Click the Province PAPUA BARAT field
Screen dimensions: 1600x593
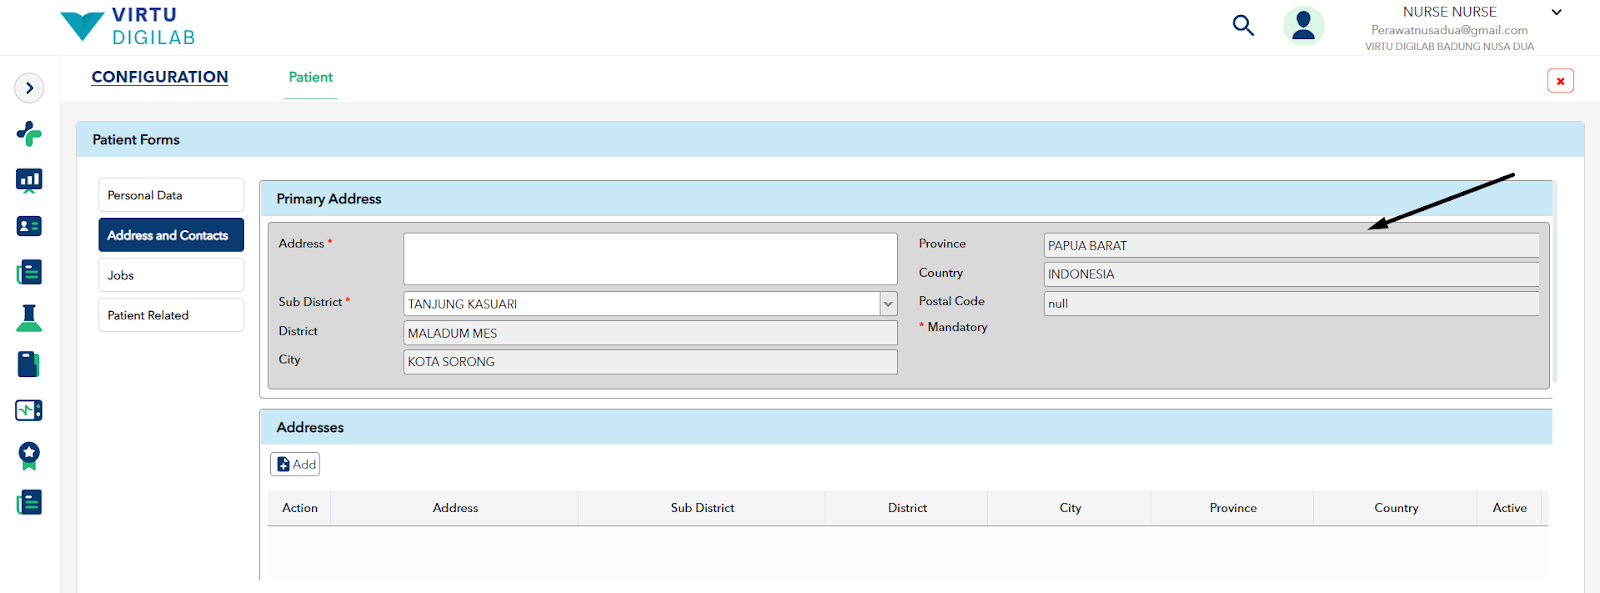(1292, 245)
